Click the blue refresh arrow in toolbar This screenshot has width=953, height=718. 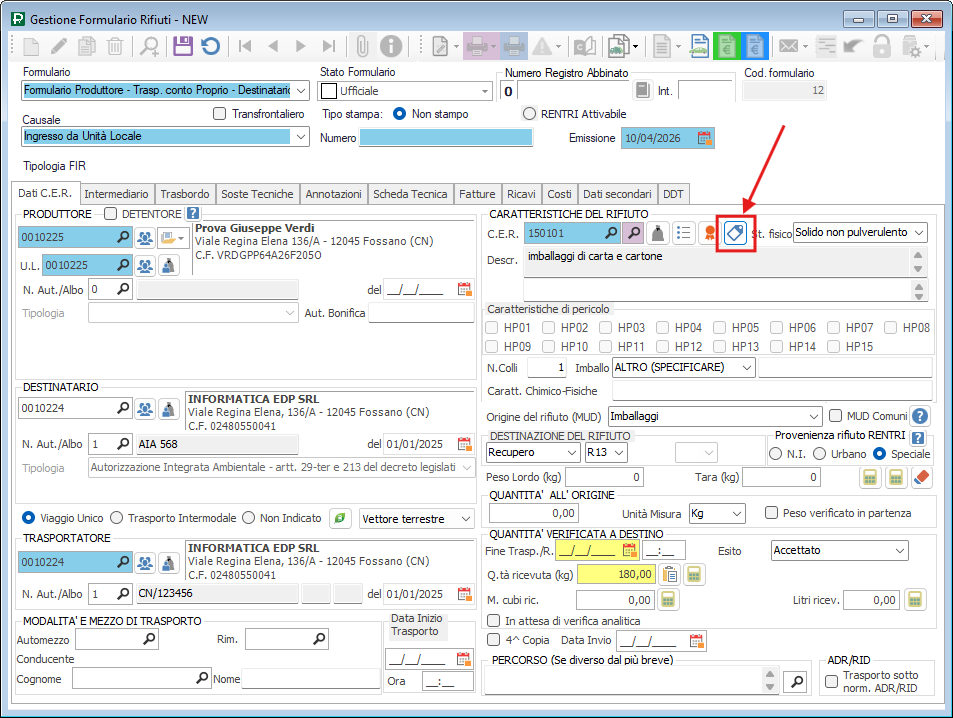click(x=210, y=46)
